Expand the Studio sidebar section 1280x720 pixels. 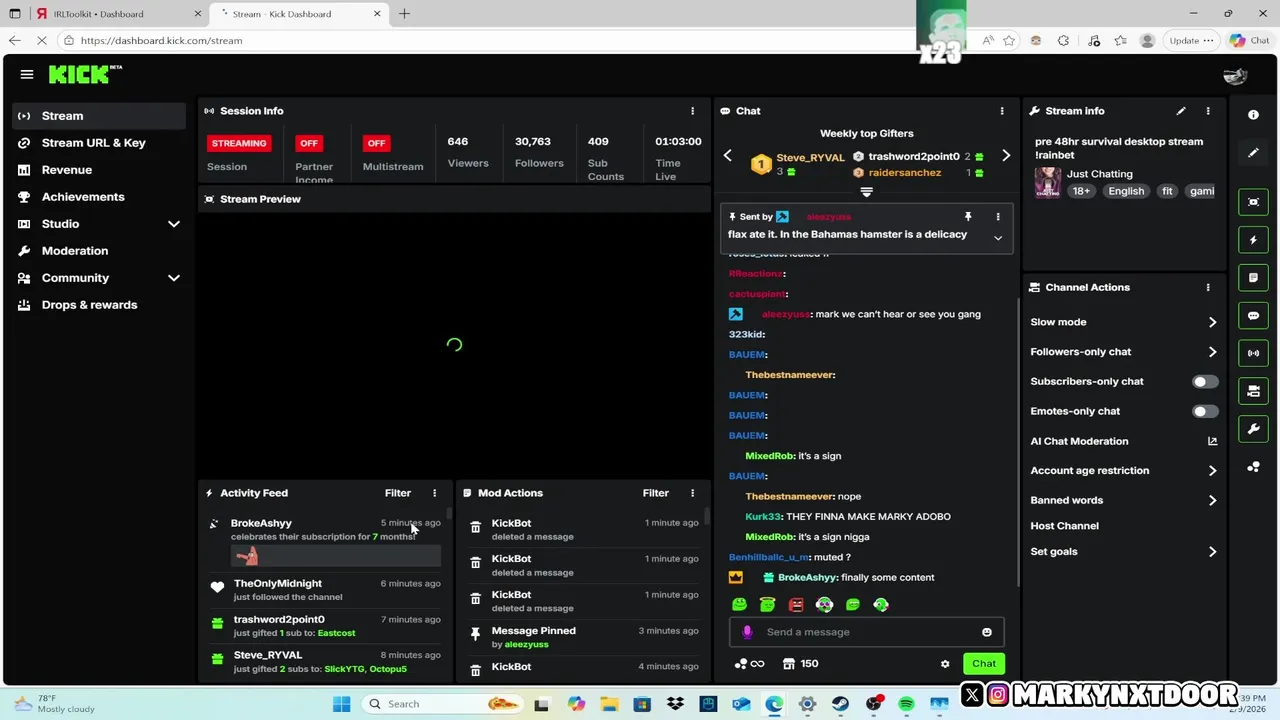point(173,224)
